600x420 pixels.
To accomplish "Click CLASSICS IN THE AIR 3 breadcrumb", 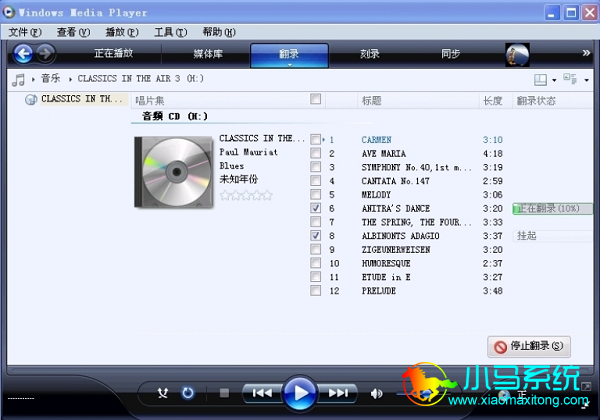I will tap(141, 79).
